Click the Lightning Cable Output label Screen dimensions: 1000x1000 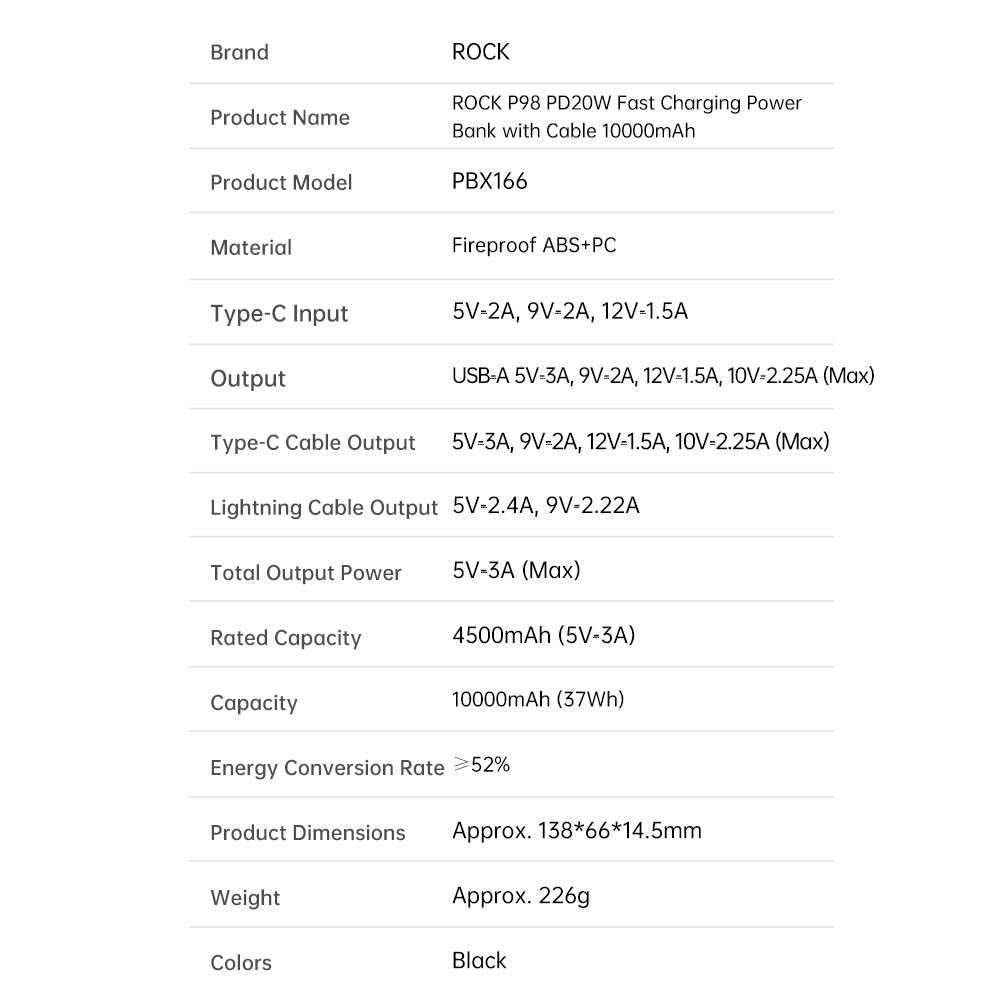[324, 508]
